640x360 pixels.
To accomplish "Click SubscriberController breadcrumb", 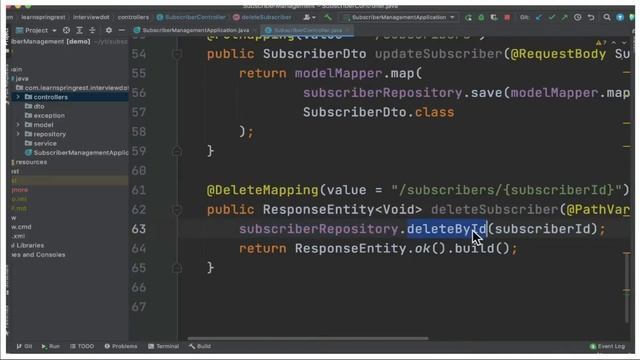I will coord(191,17).
